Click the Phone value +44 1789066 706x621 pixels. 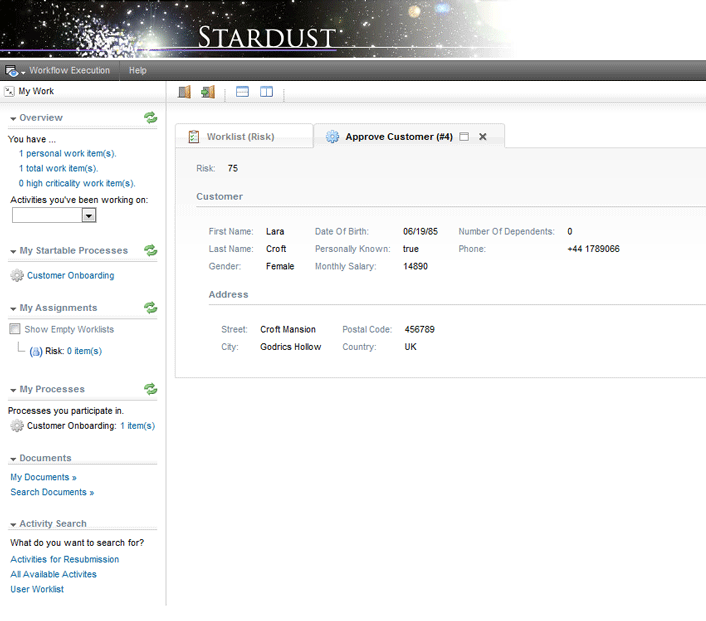pos(593,249)
